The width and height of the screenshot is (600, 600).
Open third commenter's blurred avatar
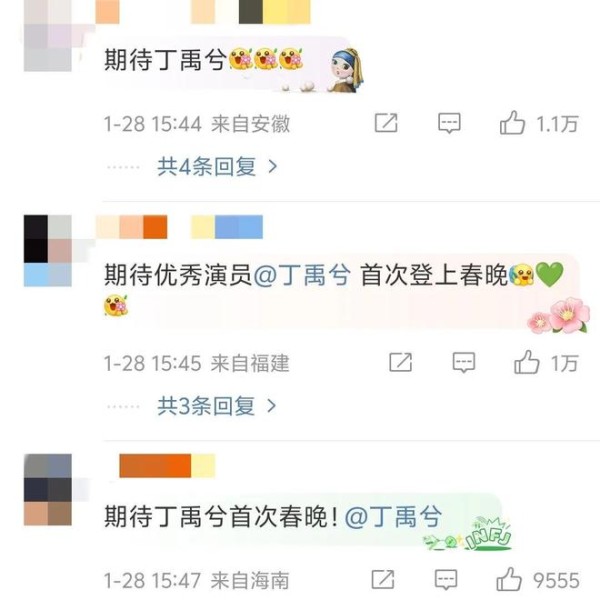click(48, 489)
